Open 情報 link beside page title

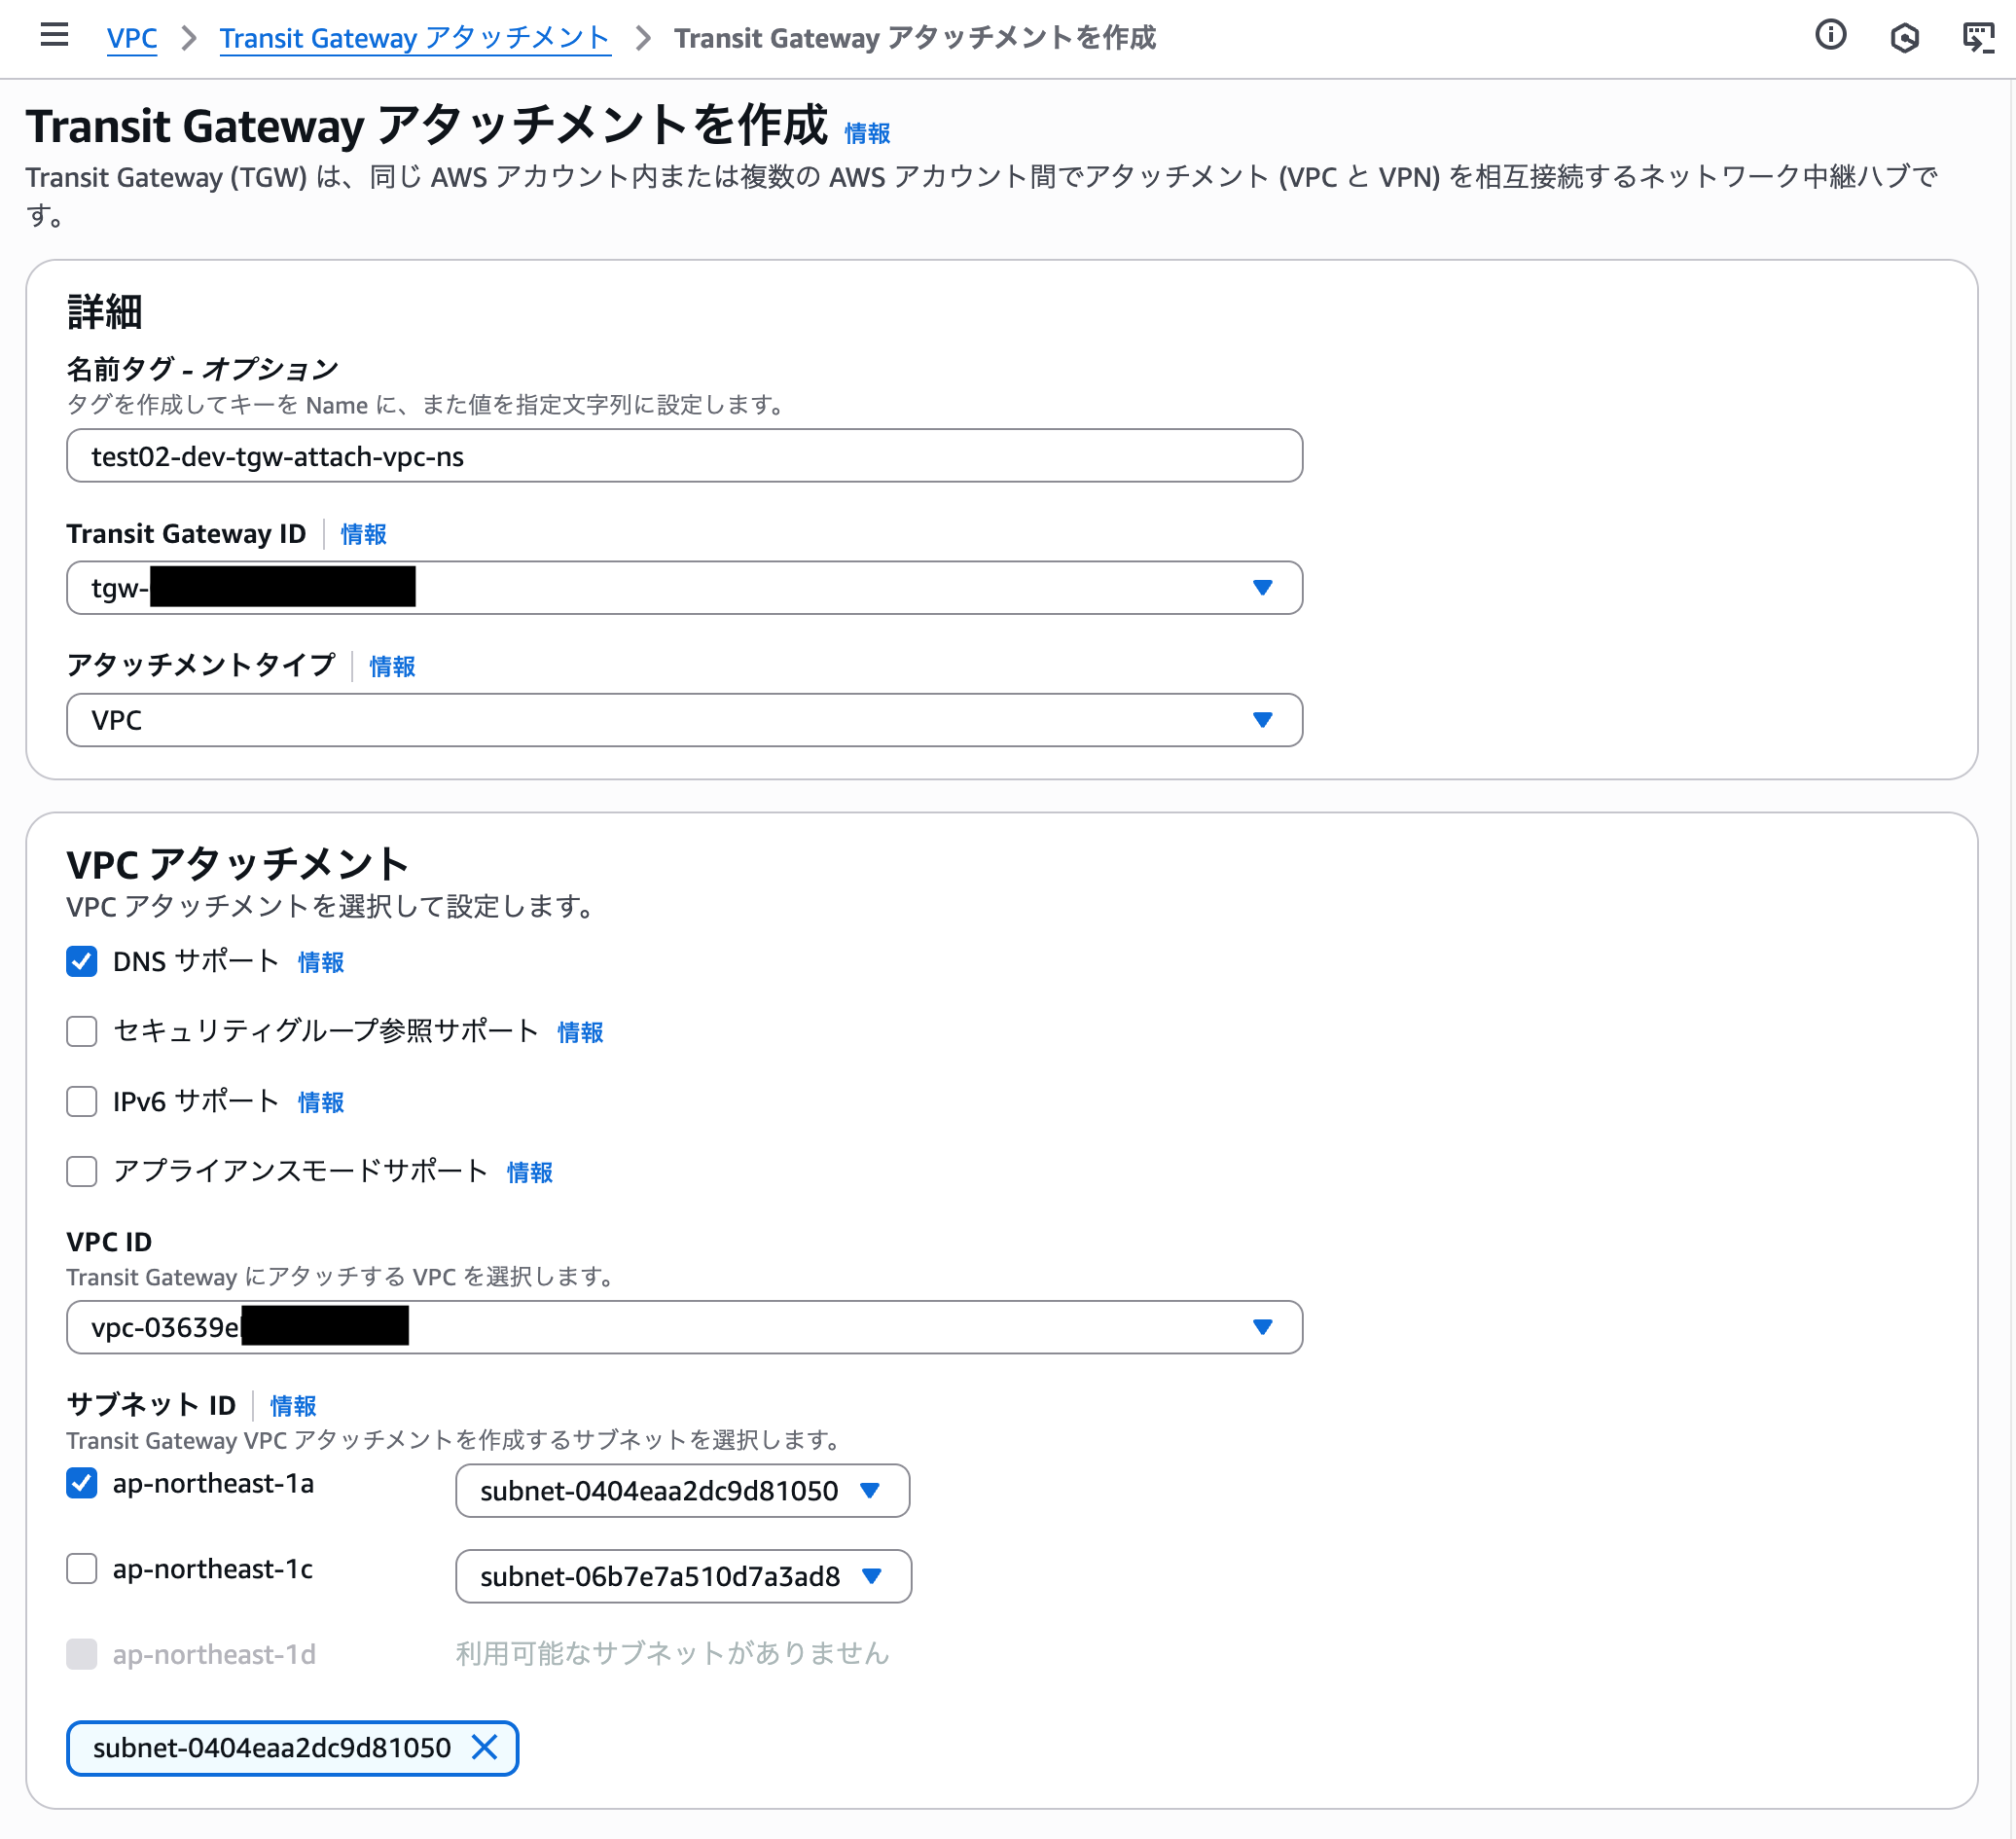tap(866, 131)
